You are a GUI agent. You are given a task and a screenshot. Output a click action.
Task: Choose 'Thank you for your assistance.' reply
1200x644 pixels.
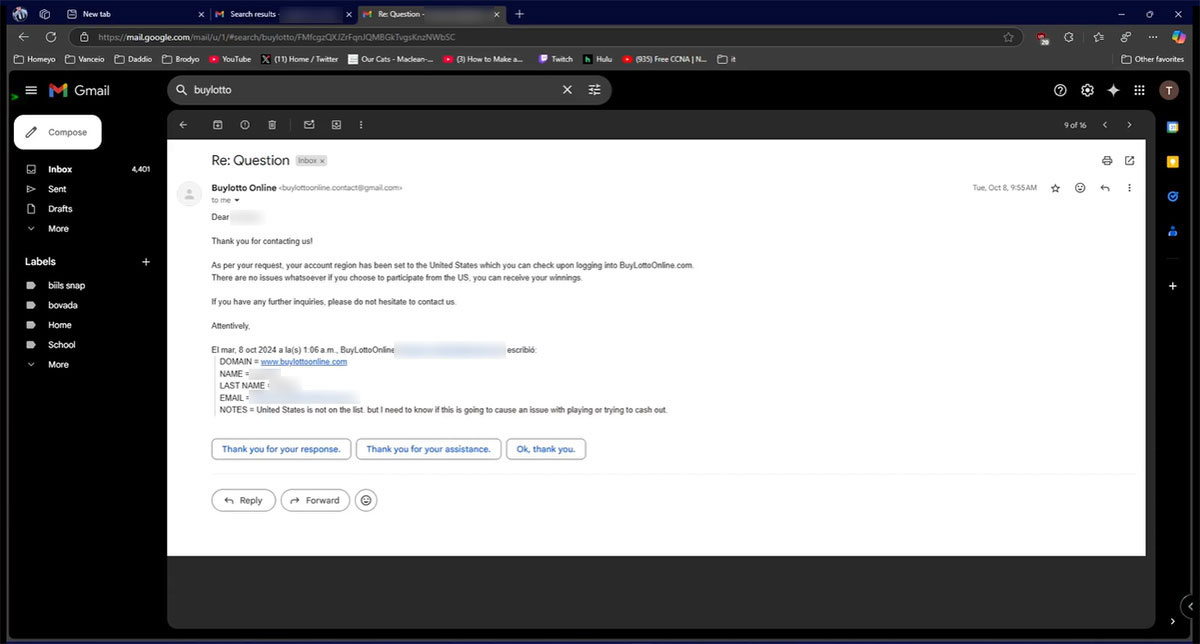click(428, 449)
